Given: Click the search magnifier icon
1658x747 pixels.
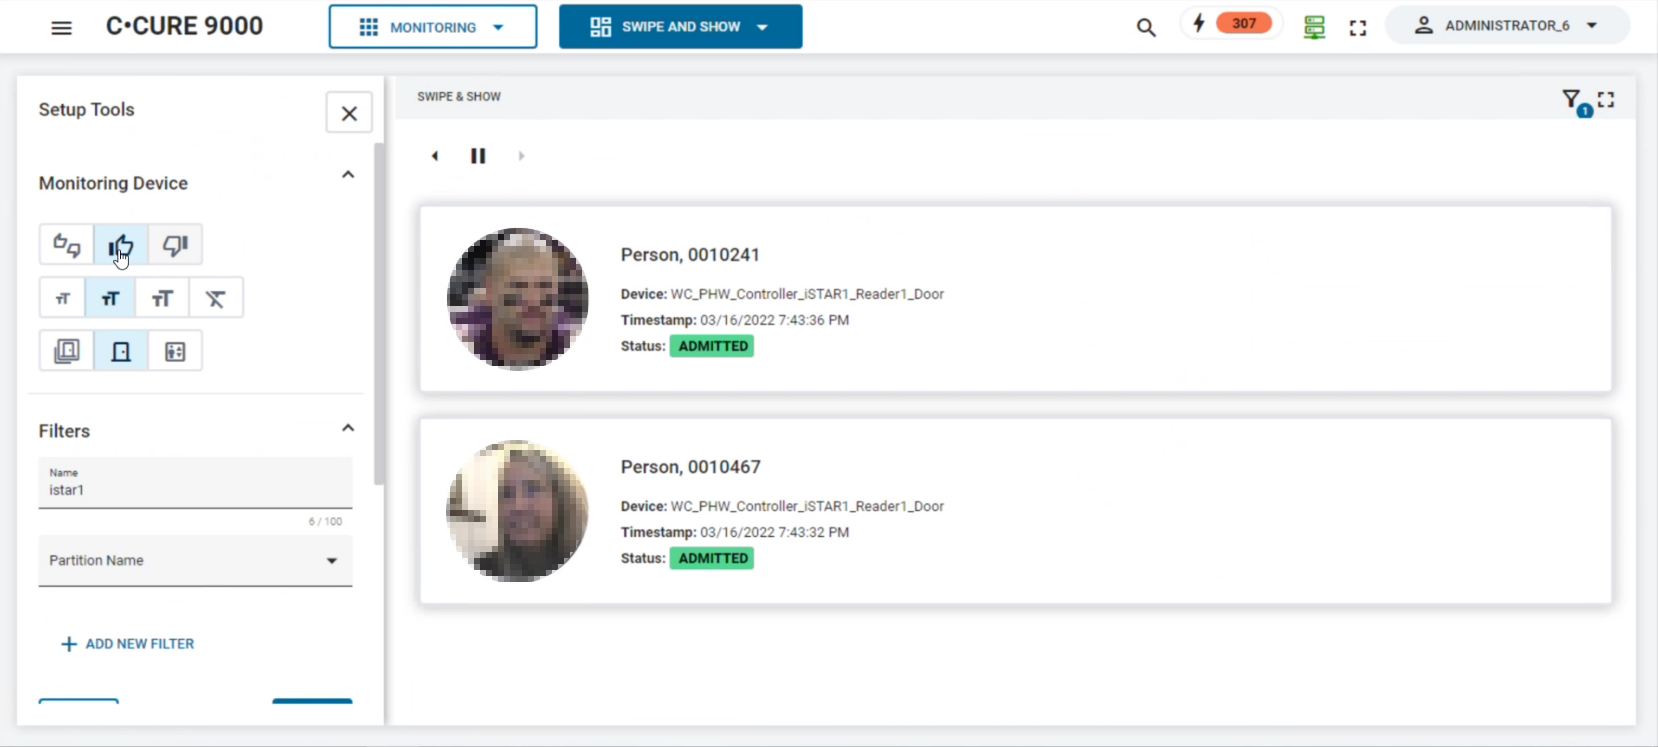Looking at the screenshot, I should [1146, 27].
